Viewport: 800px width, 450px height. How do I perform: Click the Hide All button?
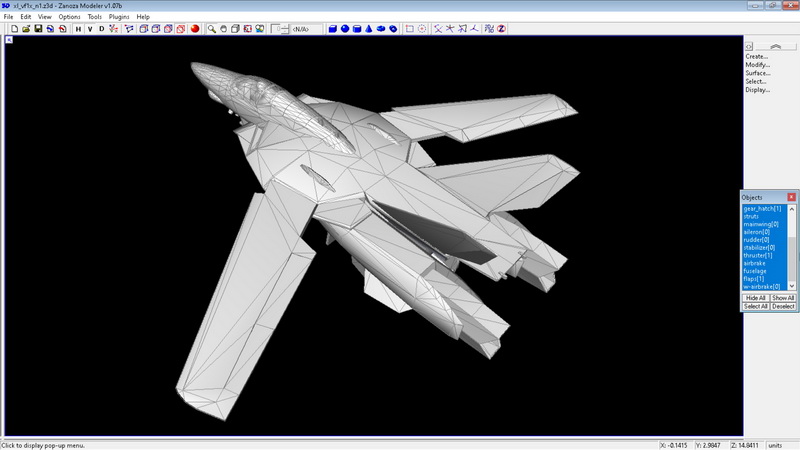[756, 298]
